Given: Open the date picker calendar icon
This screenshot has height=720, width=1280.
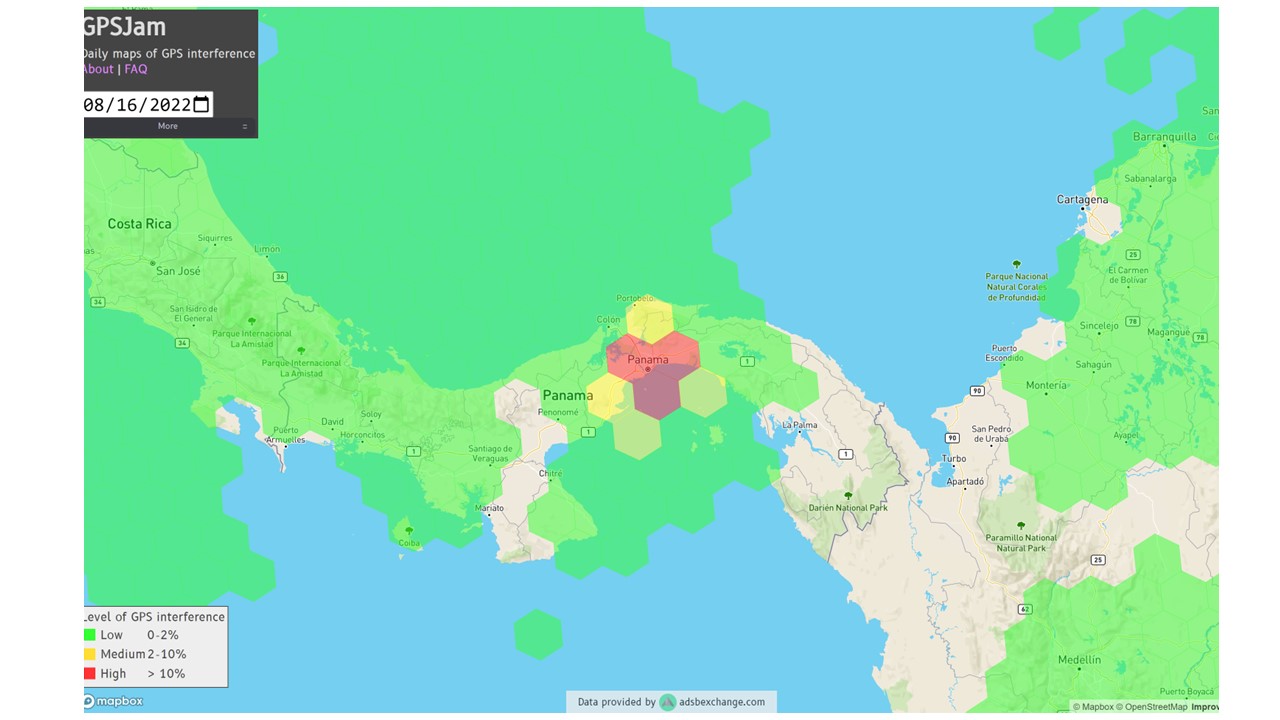Looking at the screenshot, I should pos(201,103).
